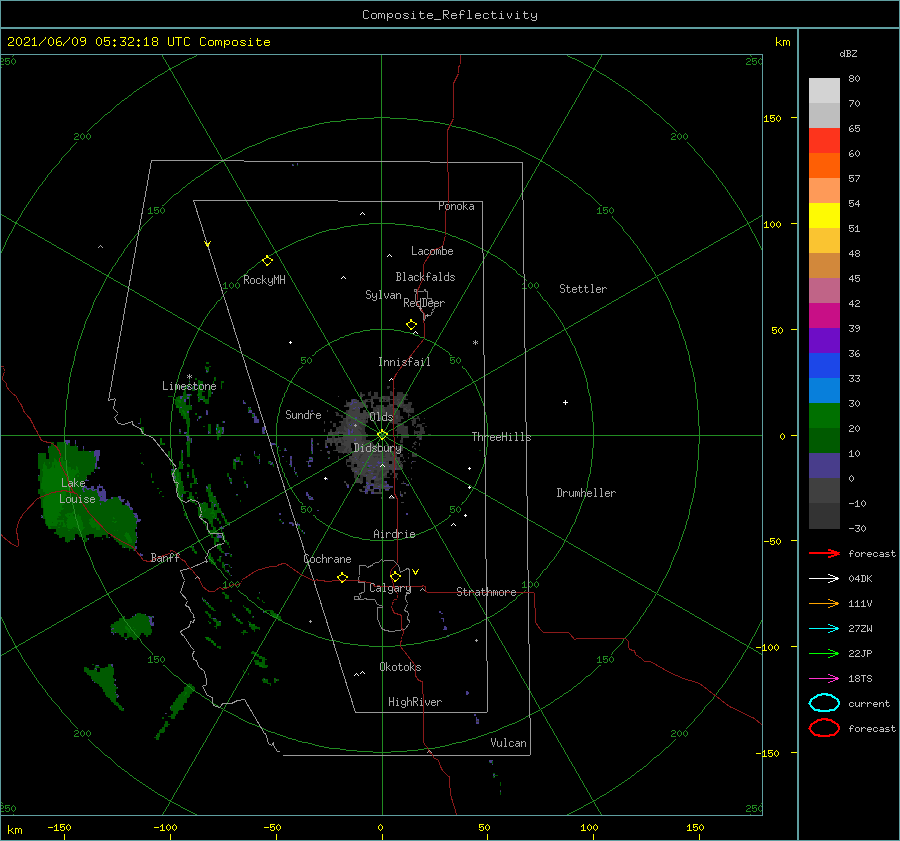Click the Olds label

point(381,417)
